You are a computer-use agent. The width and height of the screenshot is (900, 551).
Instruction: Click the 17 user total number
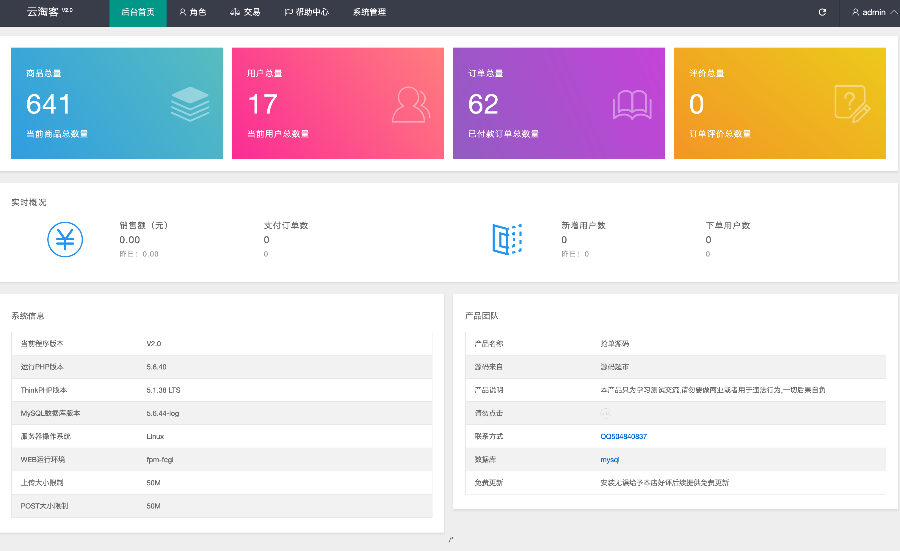tap(262, 104)
